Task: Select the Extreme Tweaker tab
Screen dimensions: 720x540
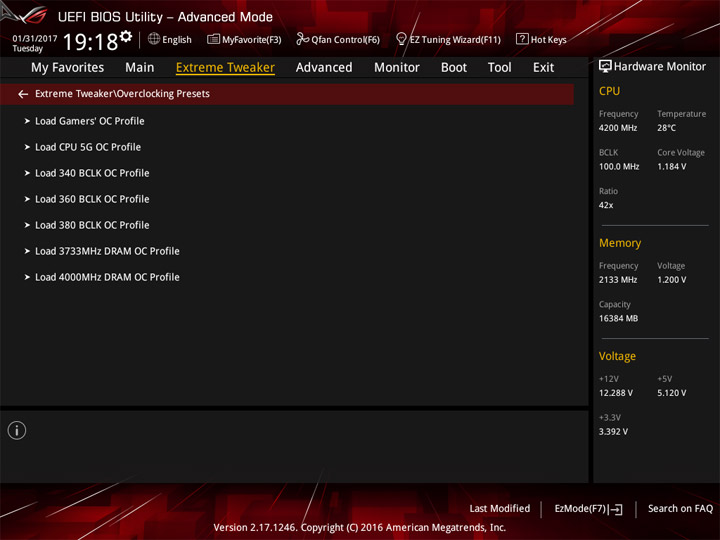Action: point(225,68)
